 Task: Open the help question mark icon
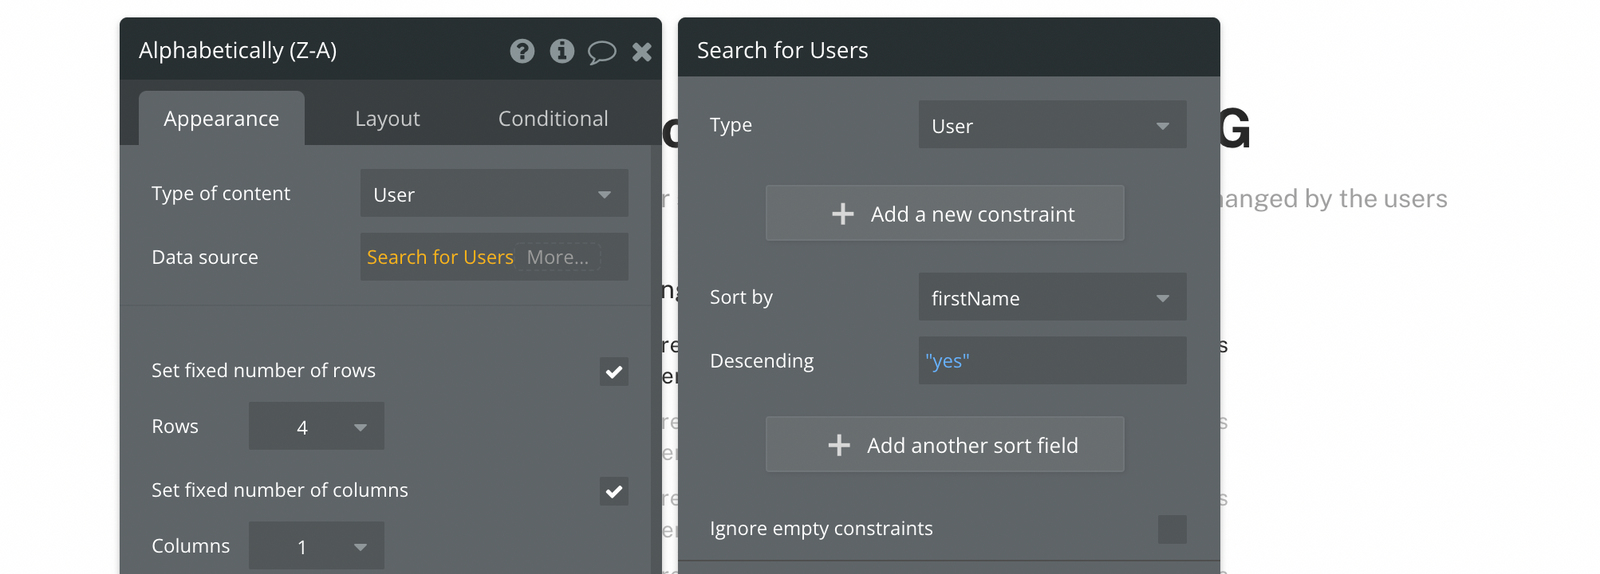[522, 51]
